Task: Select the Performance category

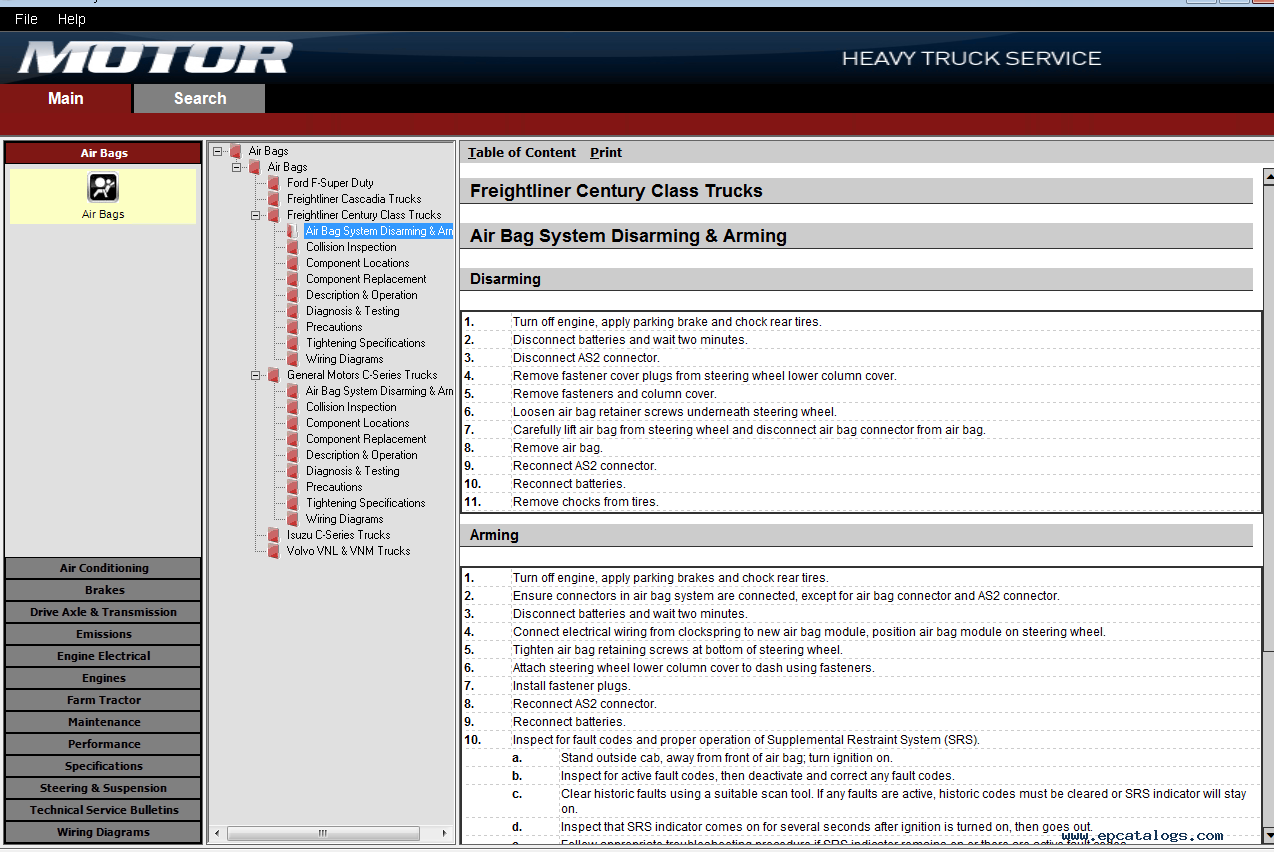Action: pyautogui.click(x=104, y=744)
